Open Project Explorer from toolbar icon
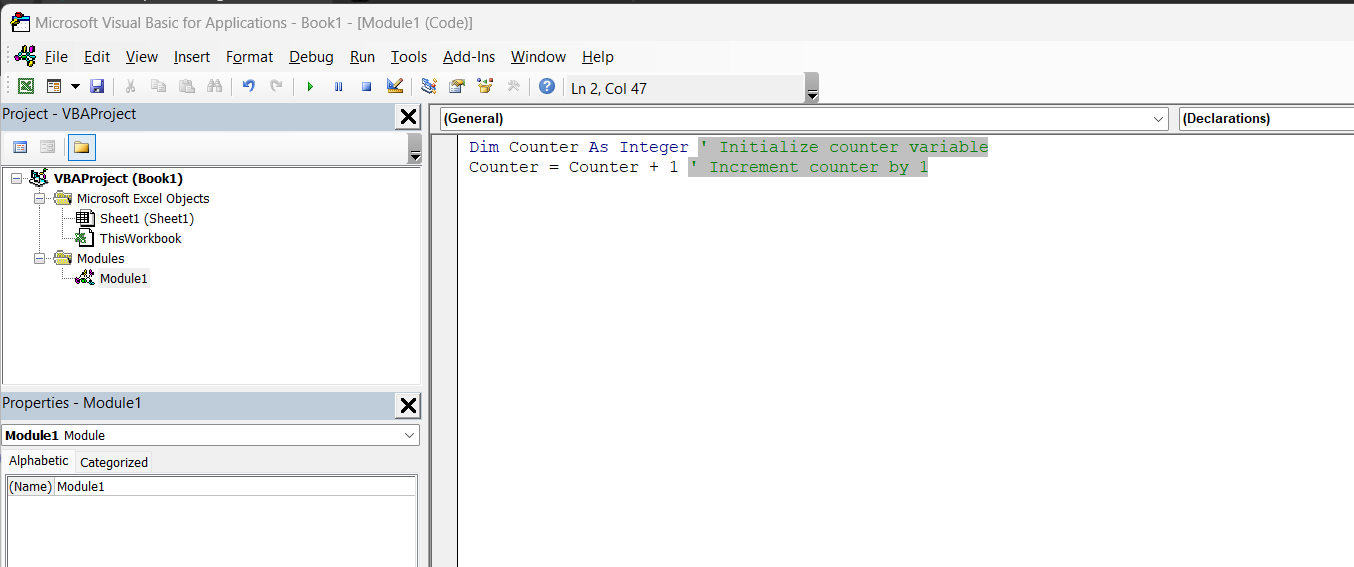 click(x=429, y=87)
